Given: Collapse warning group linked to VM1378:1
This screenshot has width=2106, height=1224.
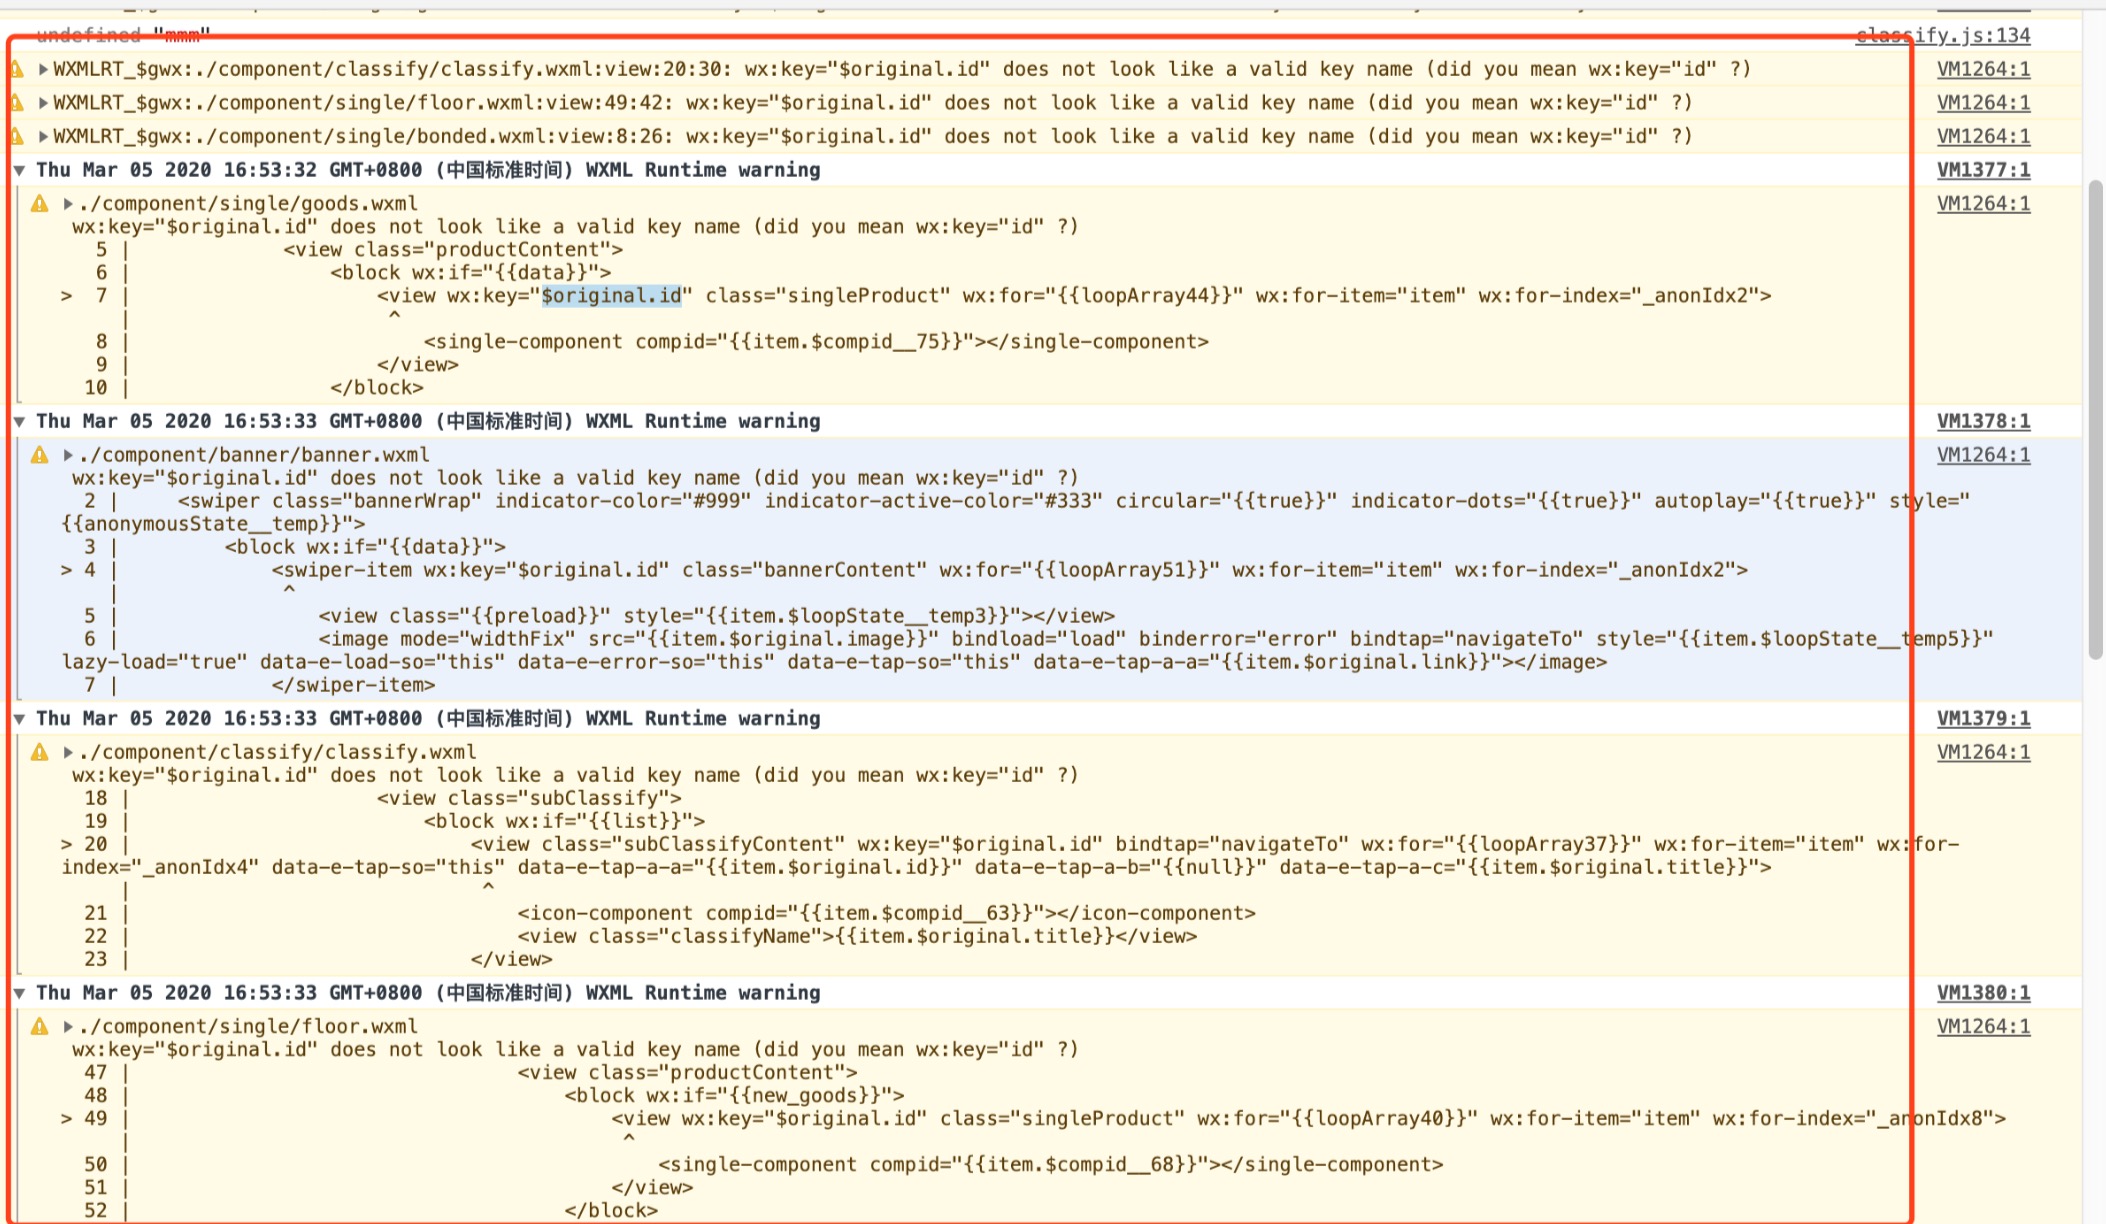Looking at the screenshot, I should pyautogui.click(x=19, y=421).
